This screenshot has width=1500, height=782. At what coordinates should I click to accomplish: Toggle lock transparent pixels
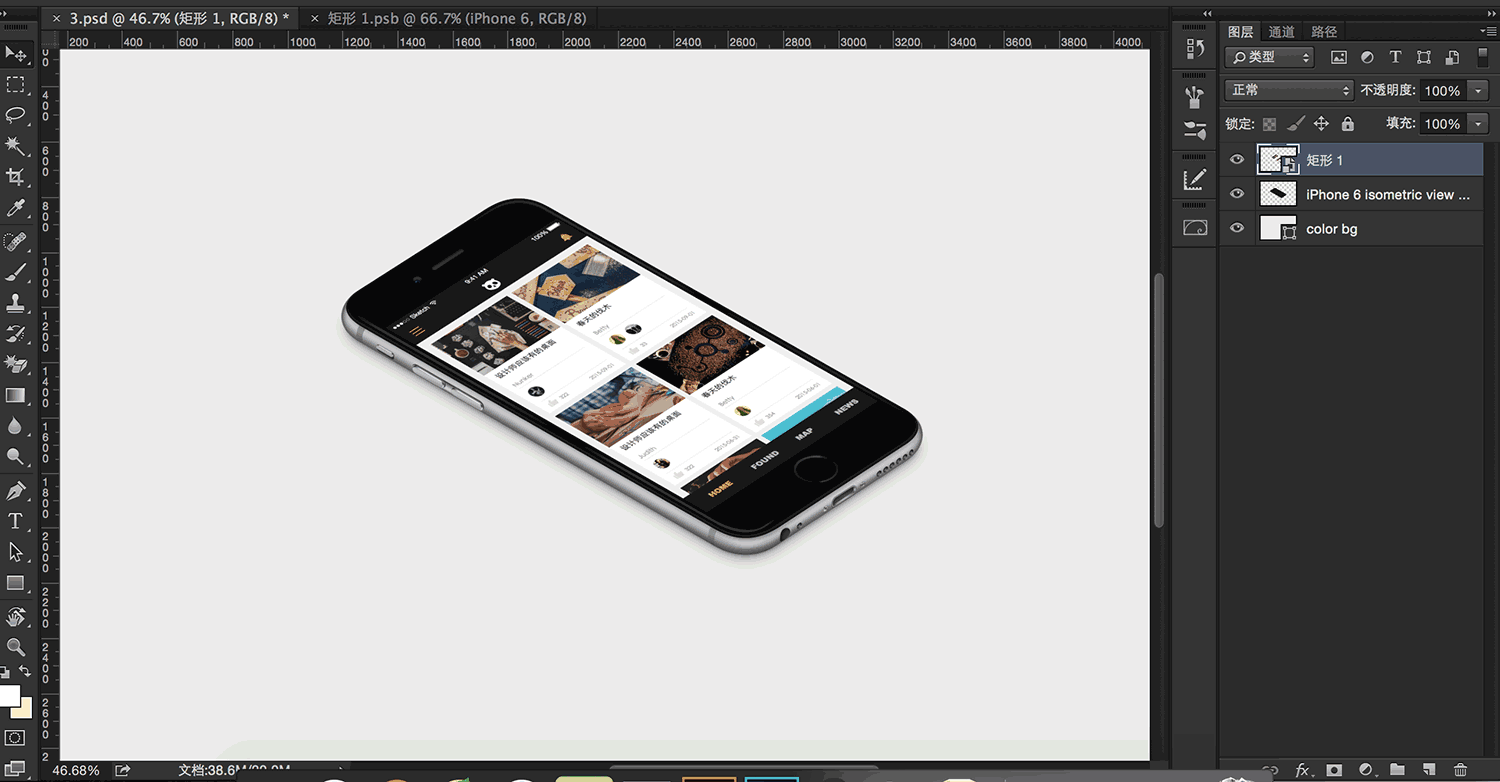tap(1269, 124)
